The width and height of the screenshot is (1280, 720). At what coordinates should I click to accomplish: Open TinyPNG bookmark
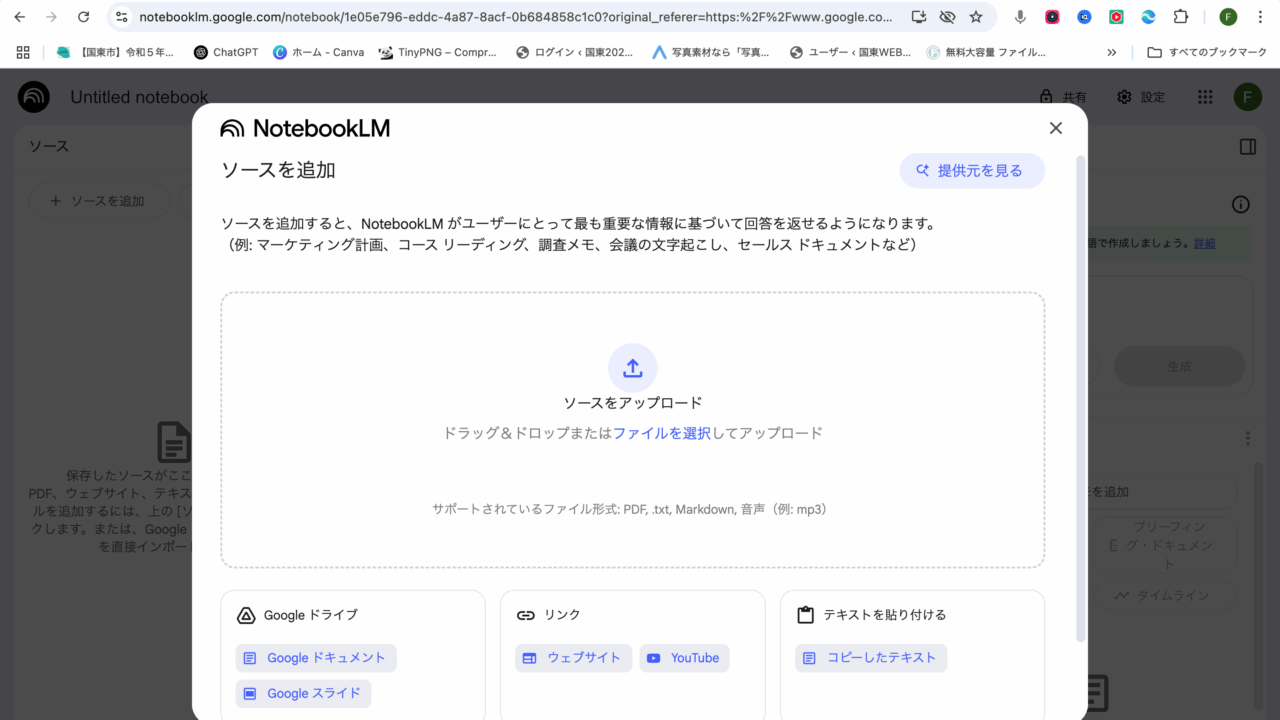437,52
